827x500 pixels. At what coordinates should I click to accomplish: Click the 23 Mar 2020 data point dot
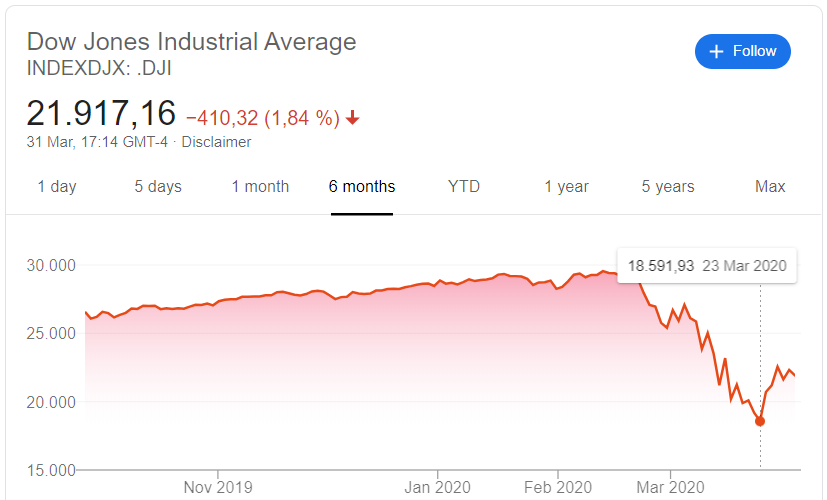760,421
